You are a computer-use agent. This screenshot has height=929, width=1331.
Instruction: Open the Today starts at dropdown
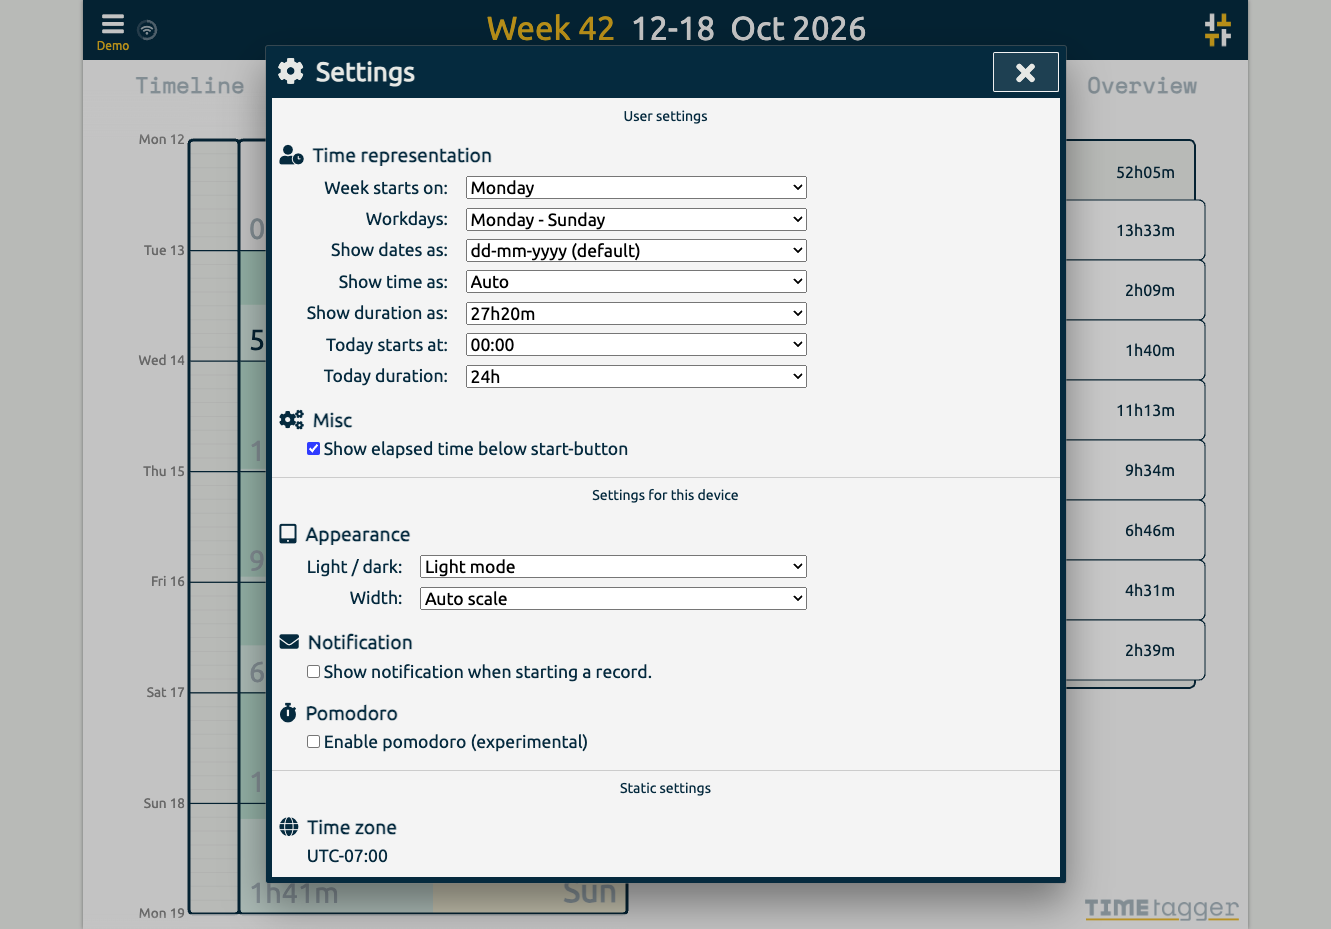pyautogui.click(x=636, y=345)
